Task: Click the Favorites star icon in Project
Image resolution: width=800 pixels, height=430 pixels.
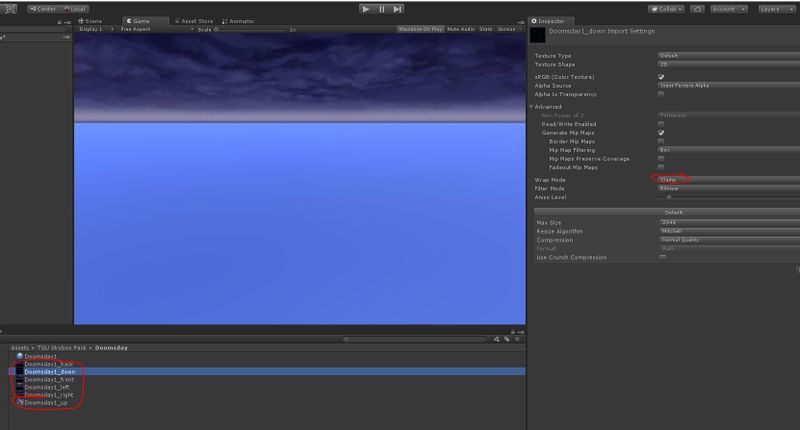Action: (517, 339)
